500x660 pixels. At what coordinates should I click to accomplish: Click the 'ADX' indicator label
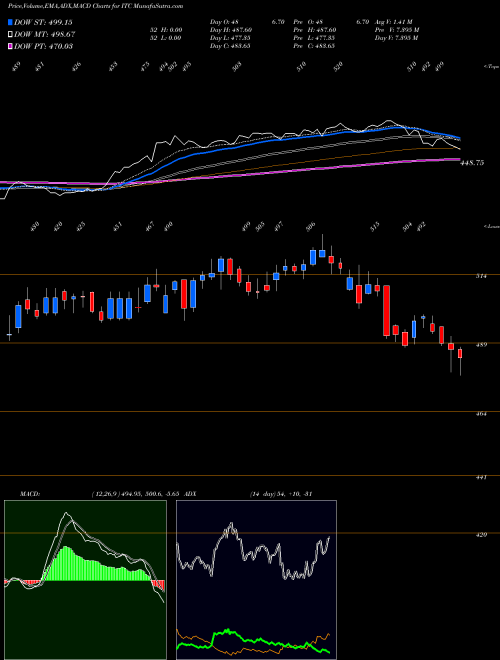click(x=191, y=494)
